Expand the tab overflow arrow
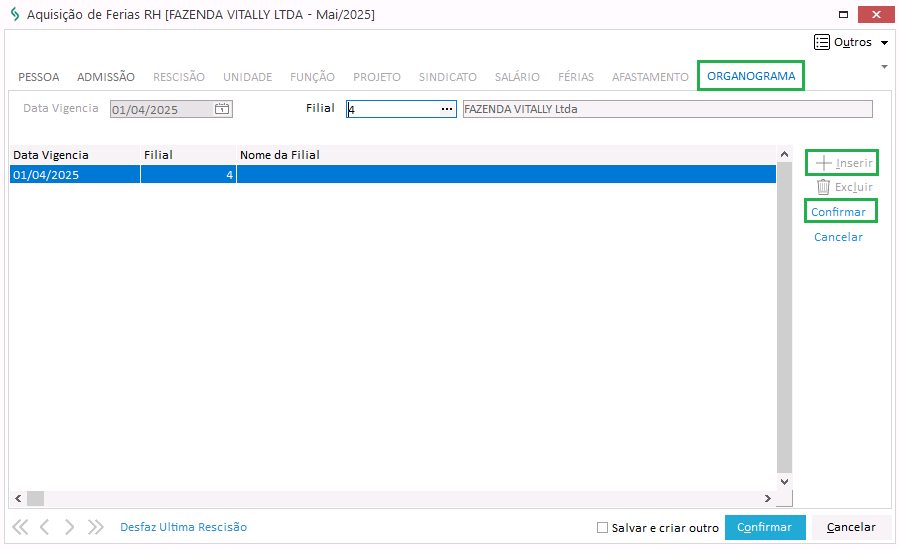This screenshot has width=899, height=549. (884, 68)
